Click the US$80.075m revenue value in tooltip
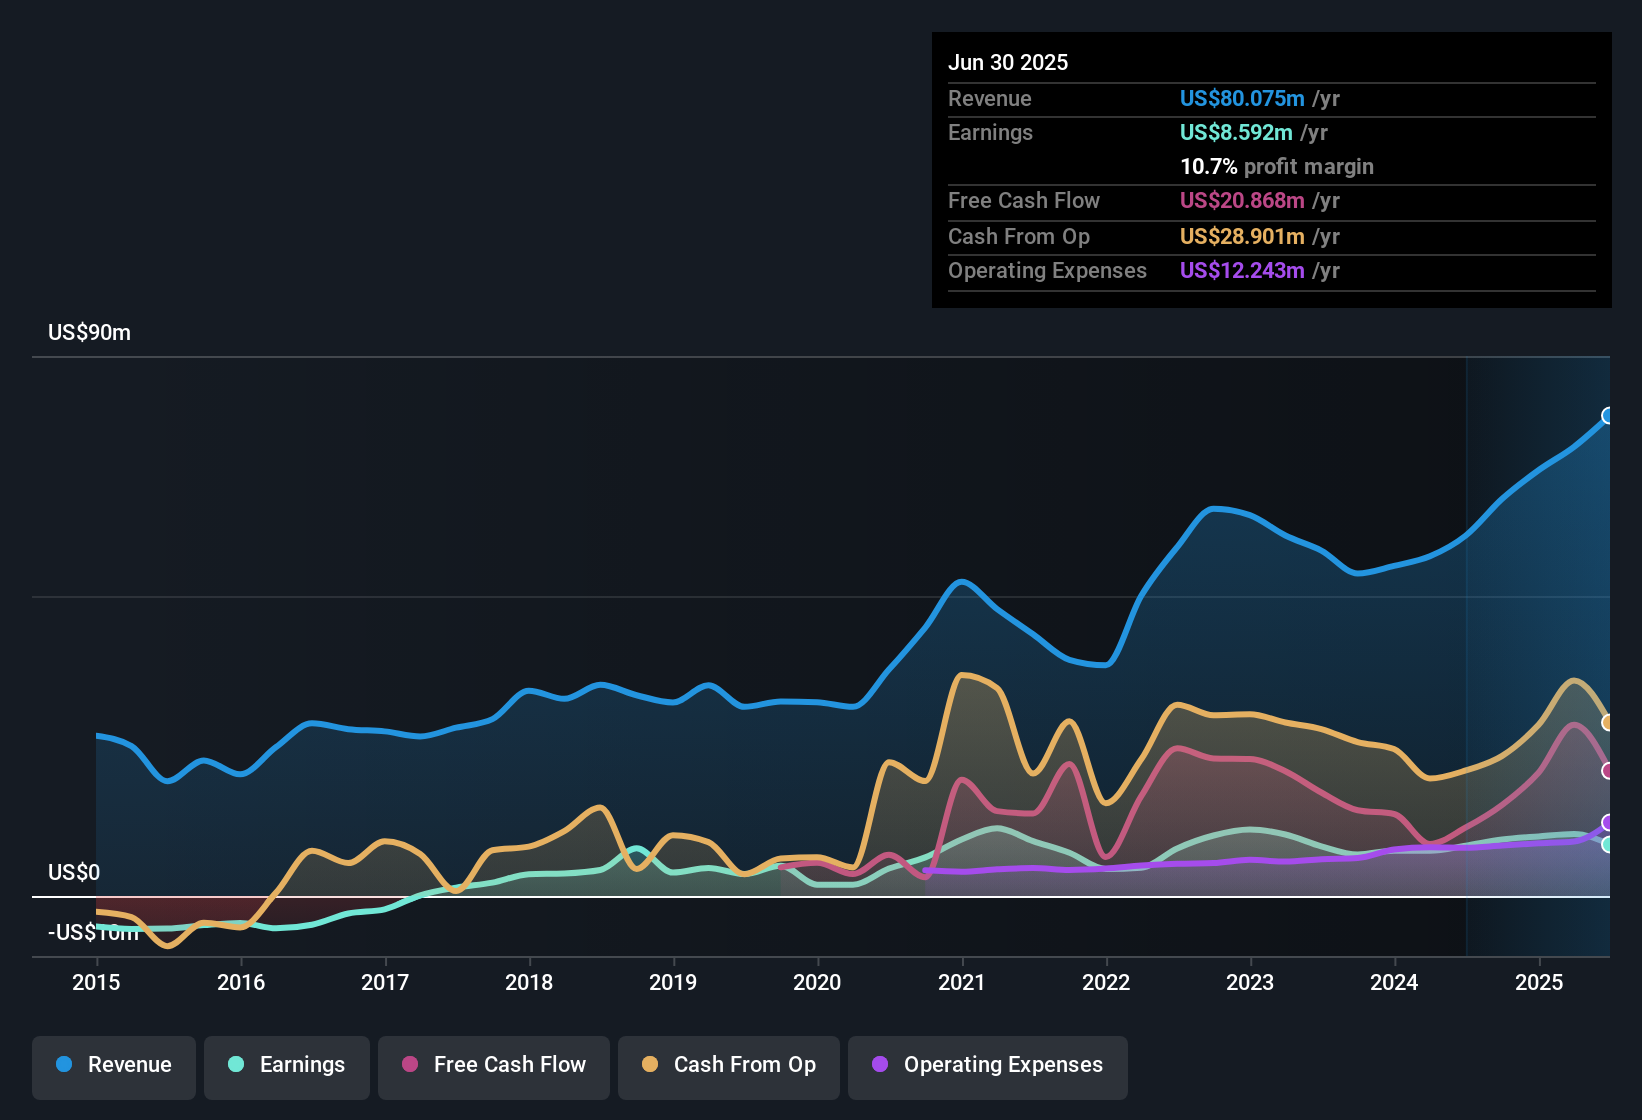Image resolution: width=1642 pixels, height=1120 pixels. click(1242, 98)
